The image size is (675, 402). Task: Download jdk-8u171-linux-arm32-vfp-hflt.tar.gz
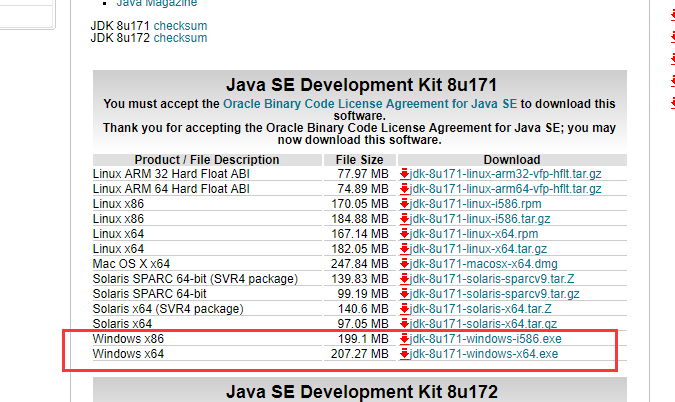[505, 174]
